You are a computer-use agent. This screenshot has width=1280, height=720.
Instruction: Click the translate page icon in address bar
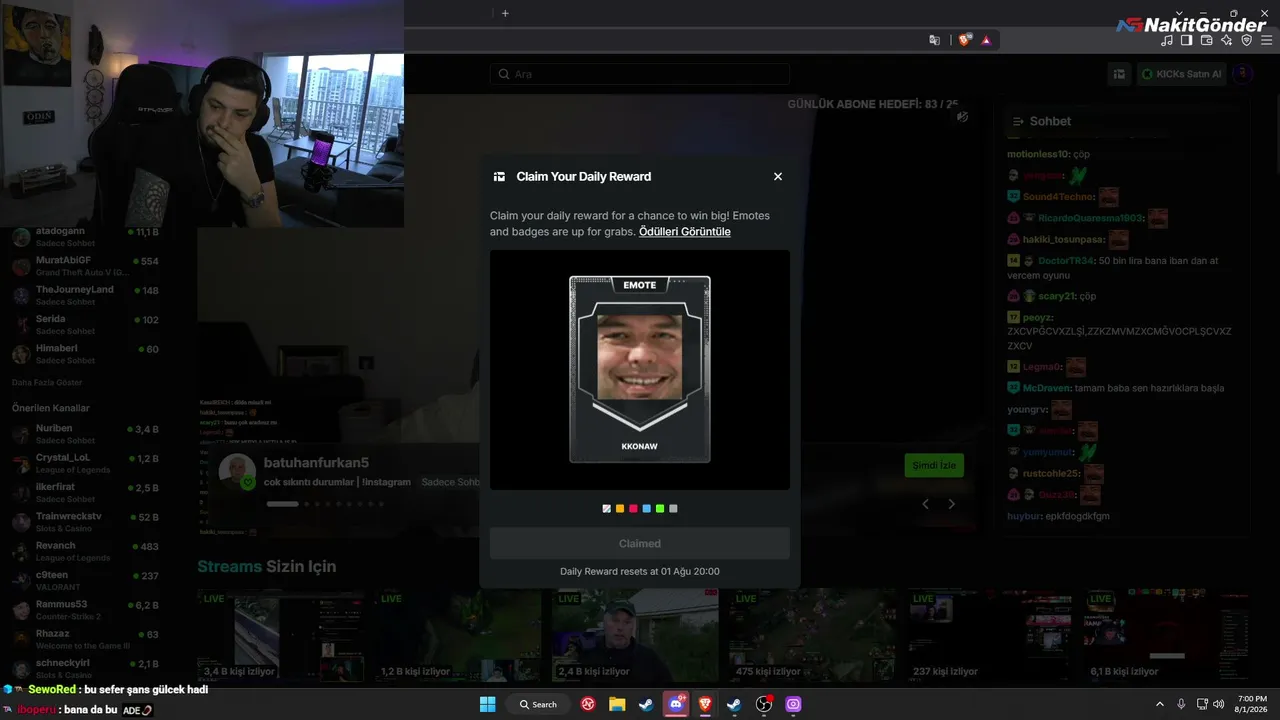tap(935, 40)
